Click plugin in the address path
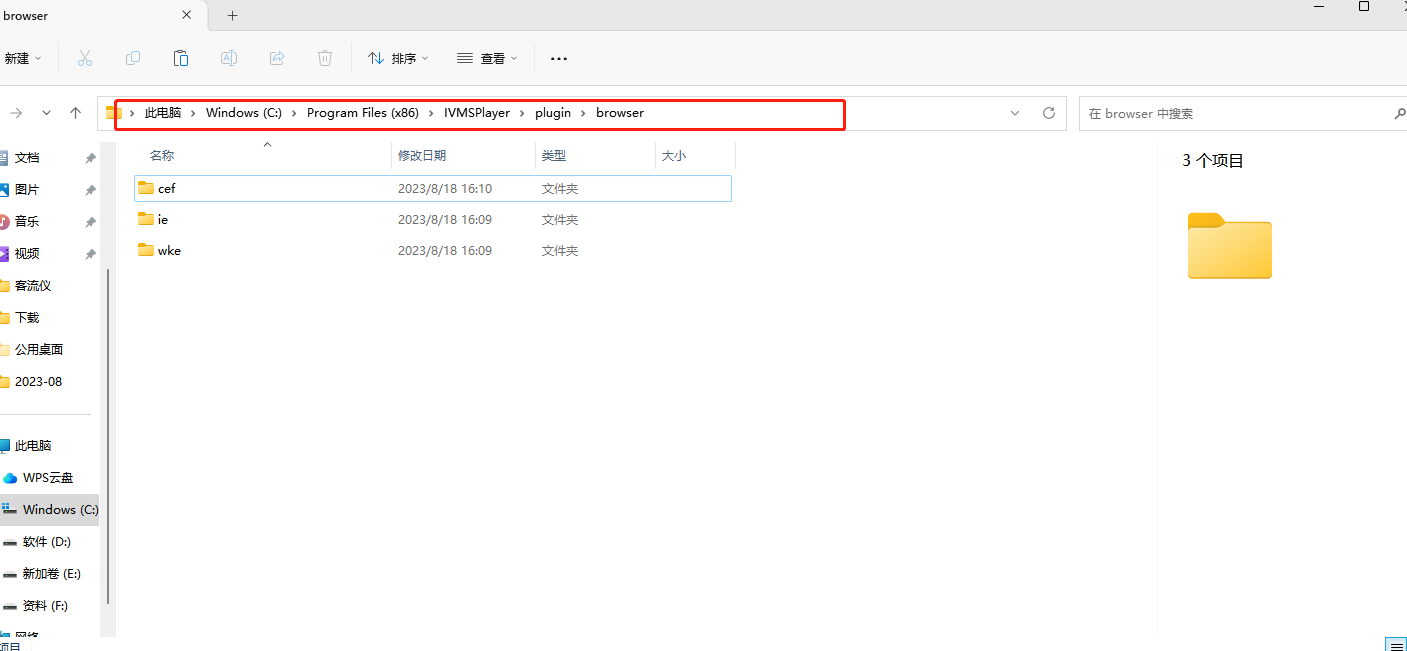Image resolution: width=1407 pixels, height=651 pixels. click(553, 113)
